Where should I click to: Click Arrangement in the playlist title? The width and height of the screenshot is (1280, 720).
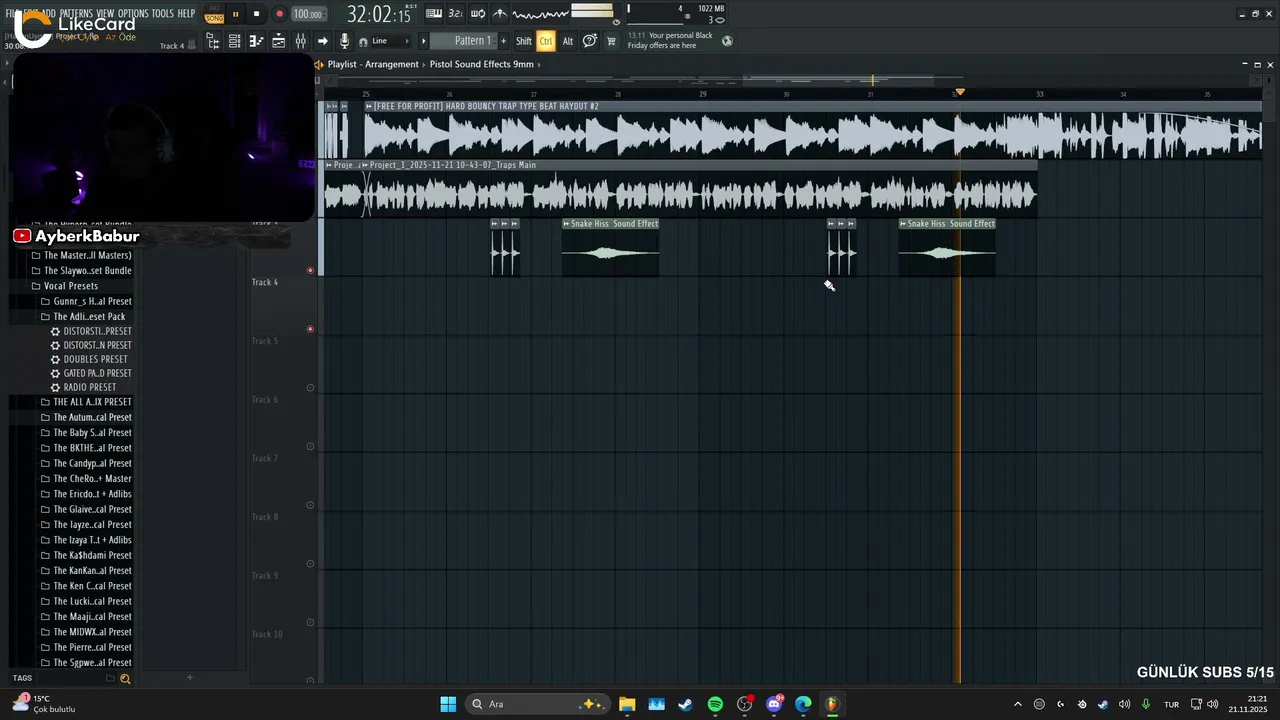(392, 64)
